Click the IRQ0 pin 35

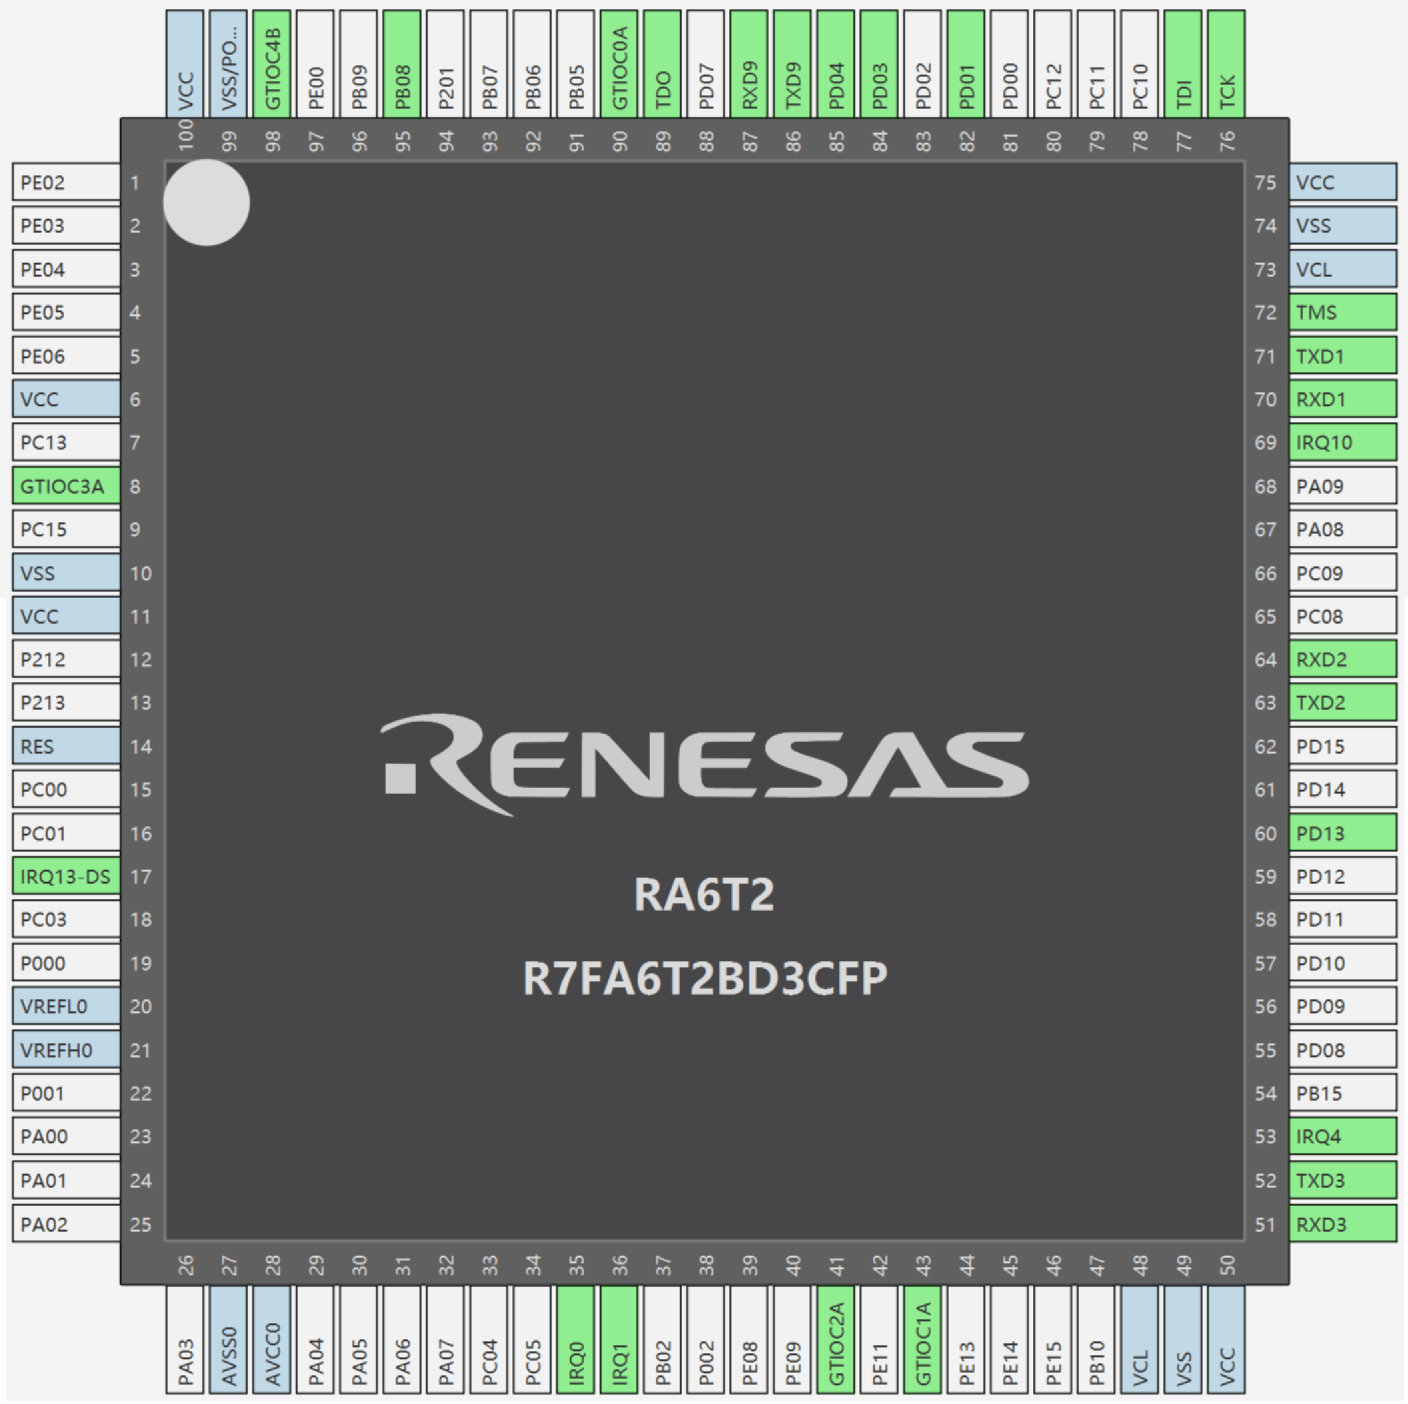click(575, 1339)
